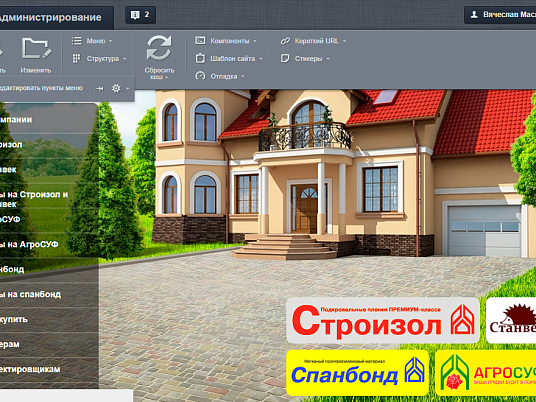Viewport: 536px width, 402px height.
Task: Click the Станвек hedgehog brand banner
Action: point(511,320)
